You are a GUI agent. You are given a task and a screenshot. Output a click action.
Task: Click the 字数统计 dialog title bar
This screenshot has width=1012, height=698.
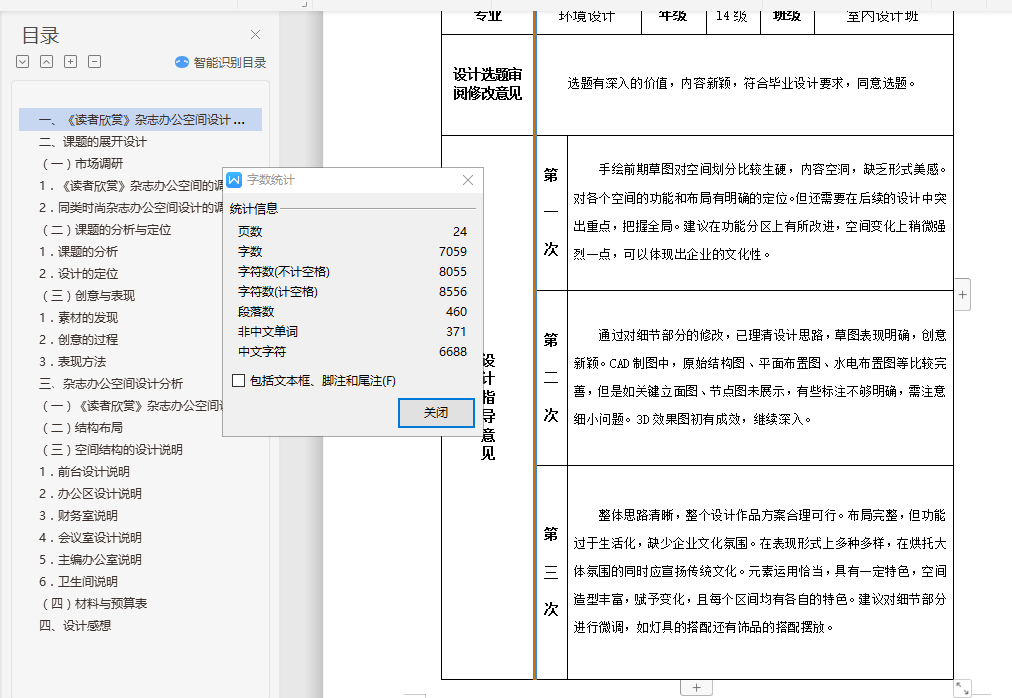pyautogui.click(x=352, y=180)
